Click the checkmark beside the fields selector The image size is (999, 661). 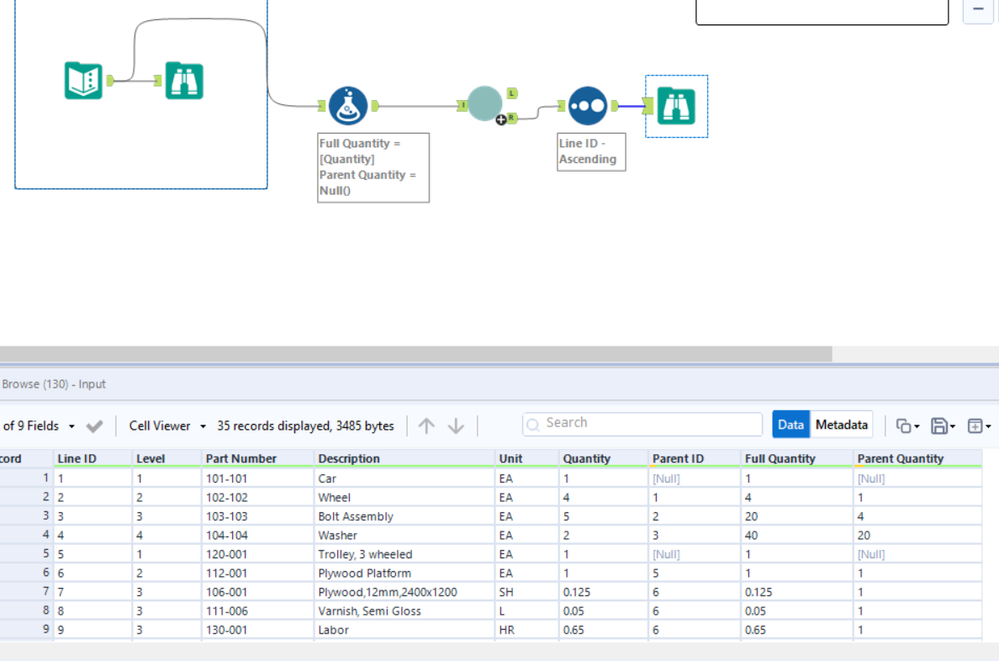95,426
